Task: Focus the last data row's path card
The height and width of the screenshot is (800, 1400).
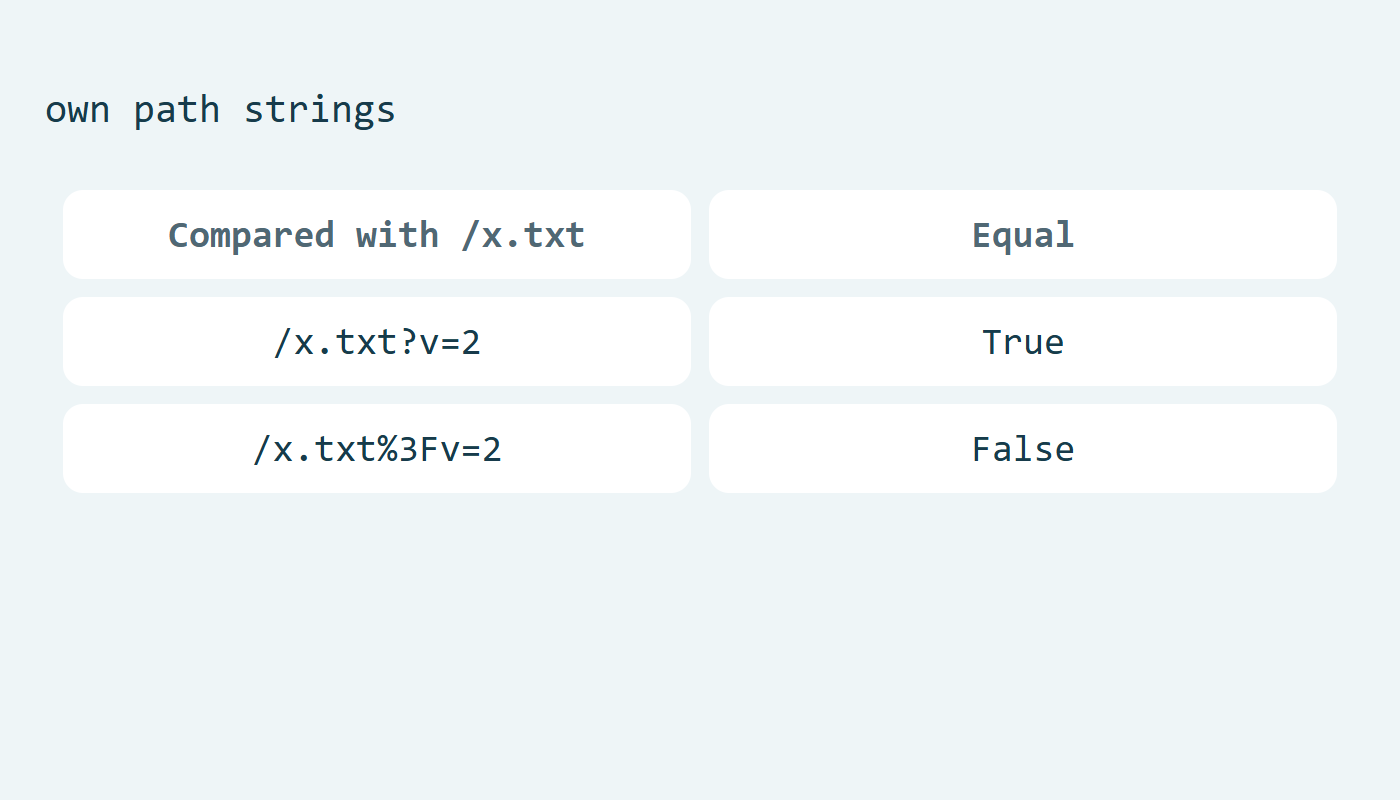Action: coord(377,448)
